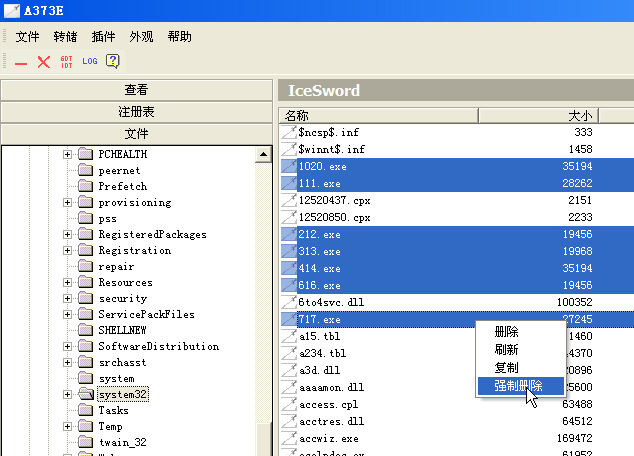The height and width of the screenshot is (456, 634).
Task: Expand the PCHEALTH folder node
Action: point(68,154)
